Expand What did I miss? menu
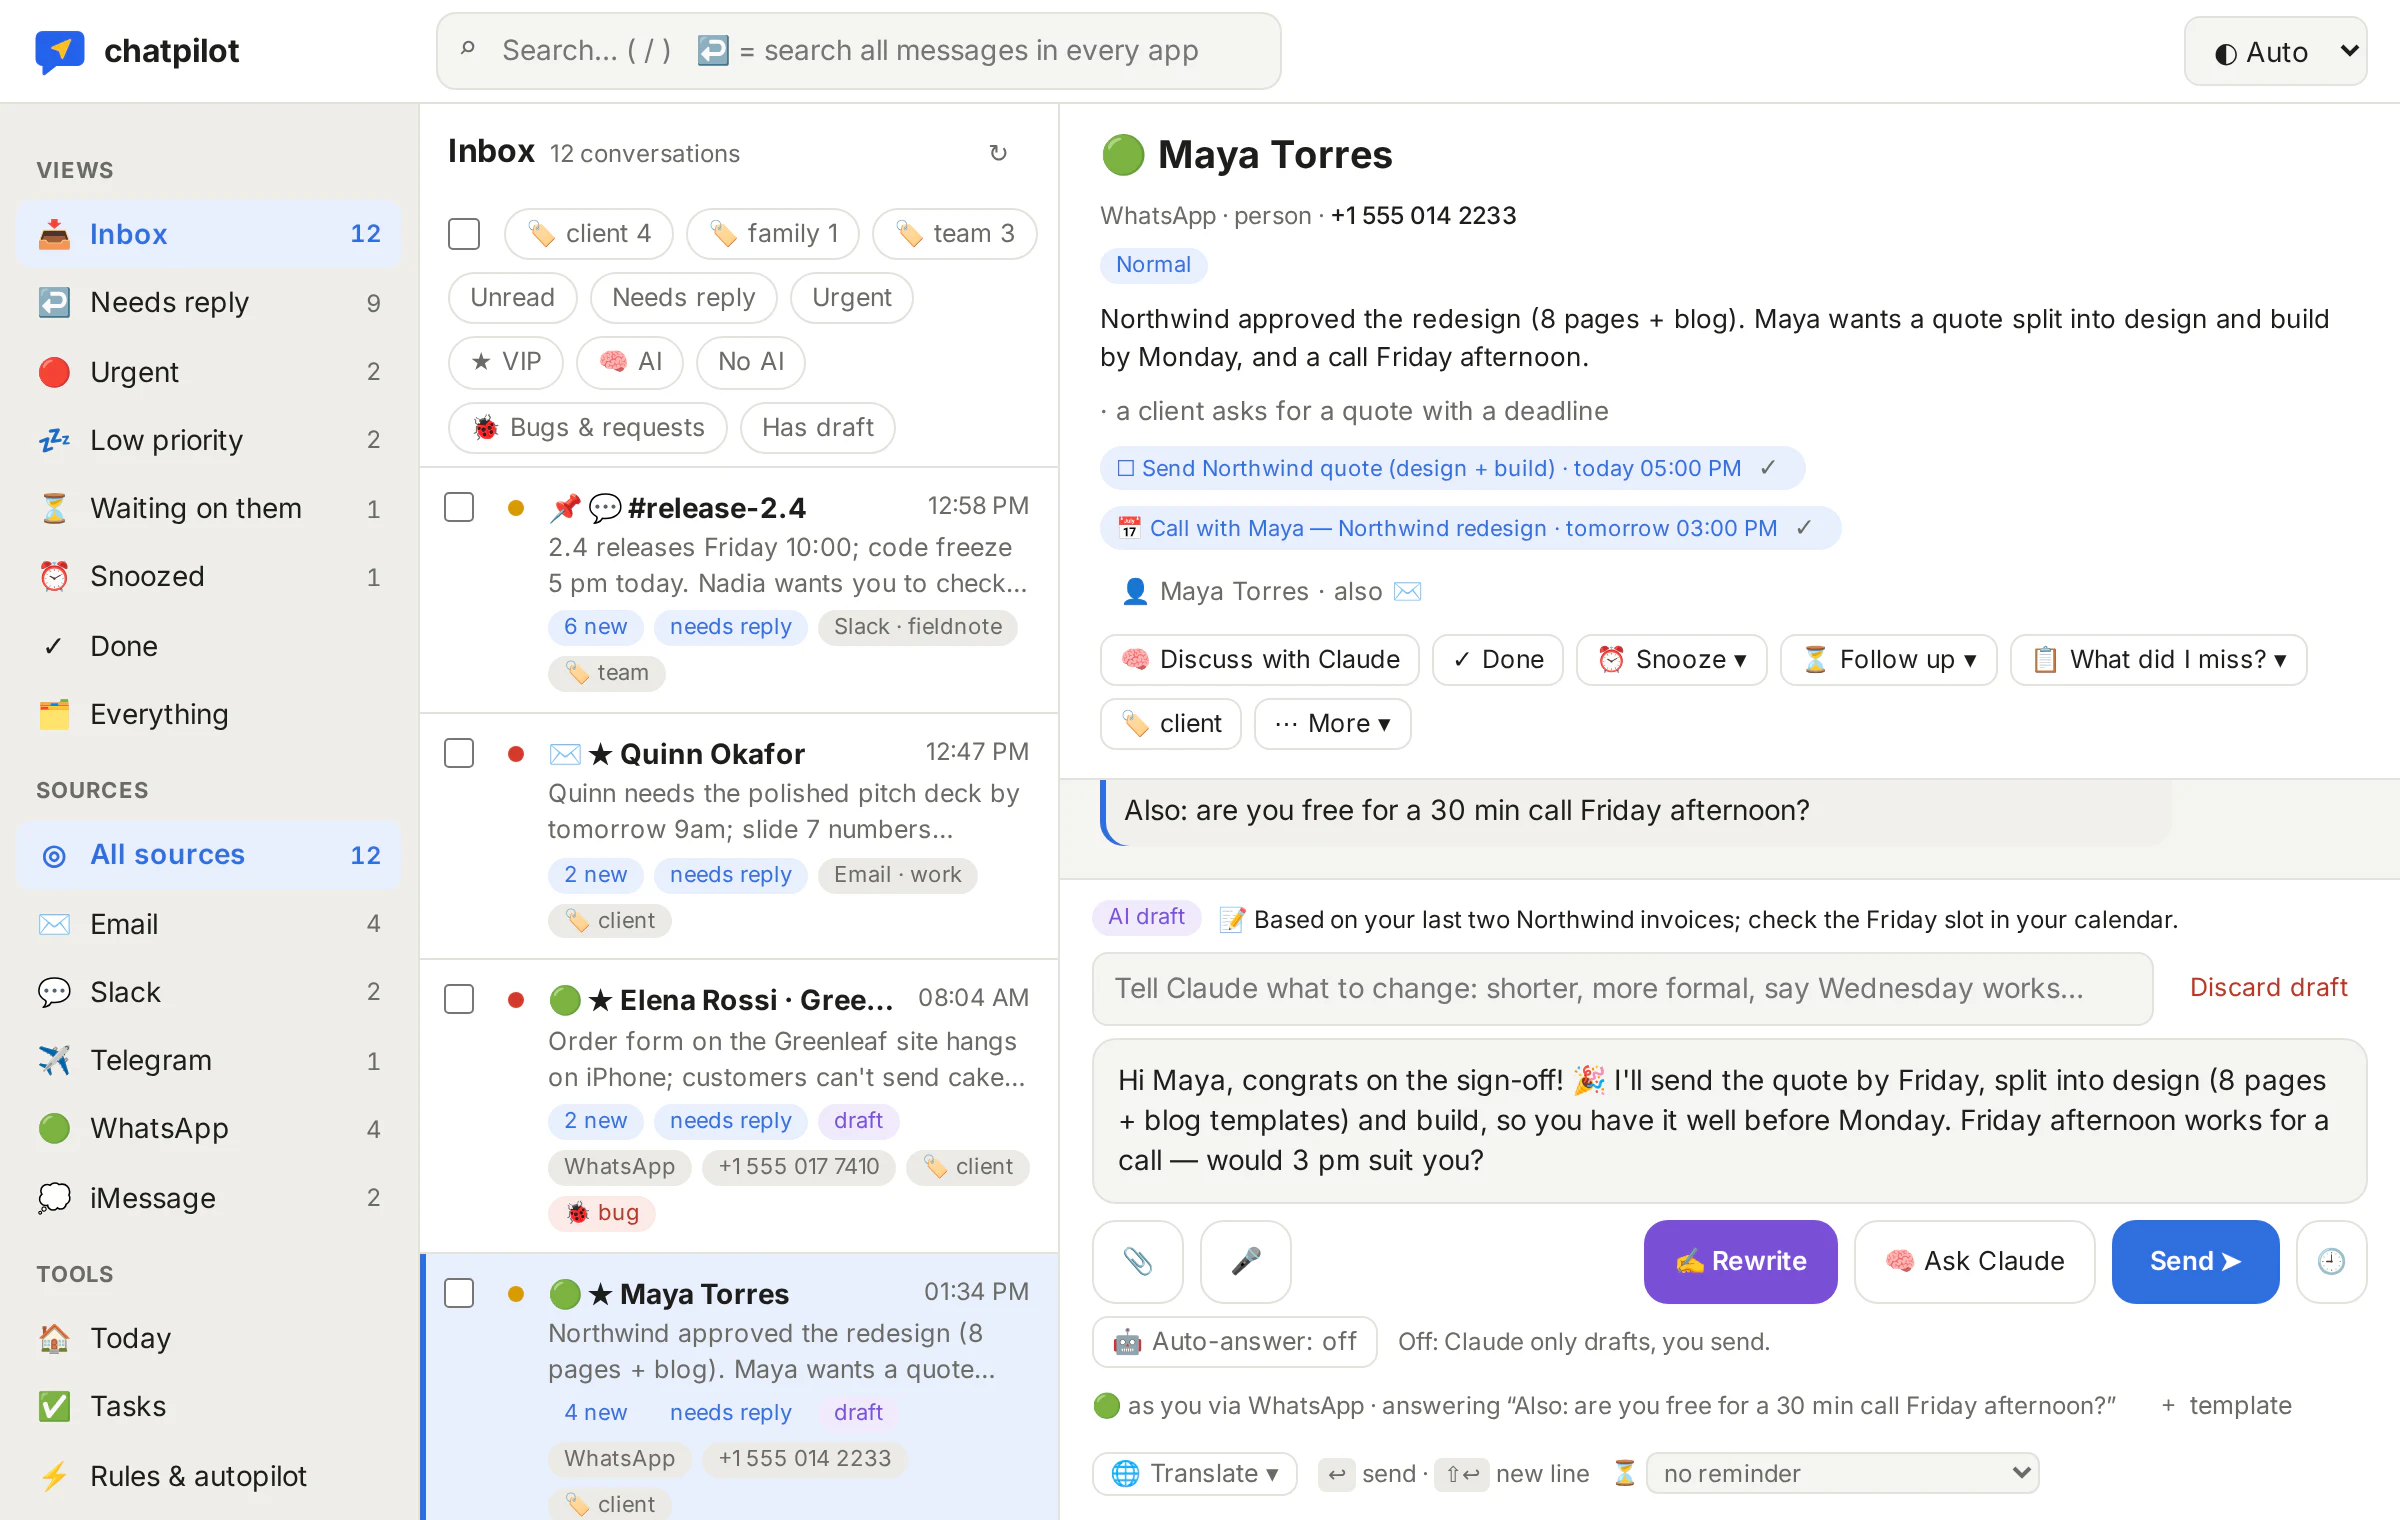This screenshot has height=1520, width=2400. [2158, 659]
